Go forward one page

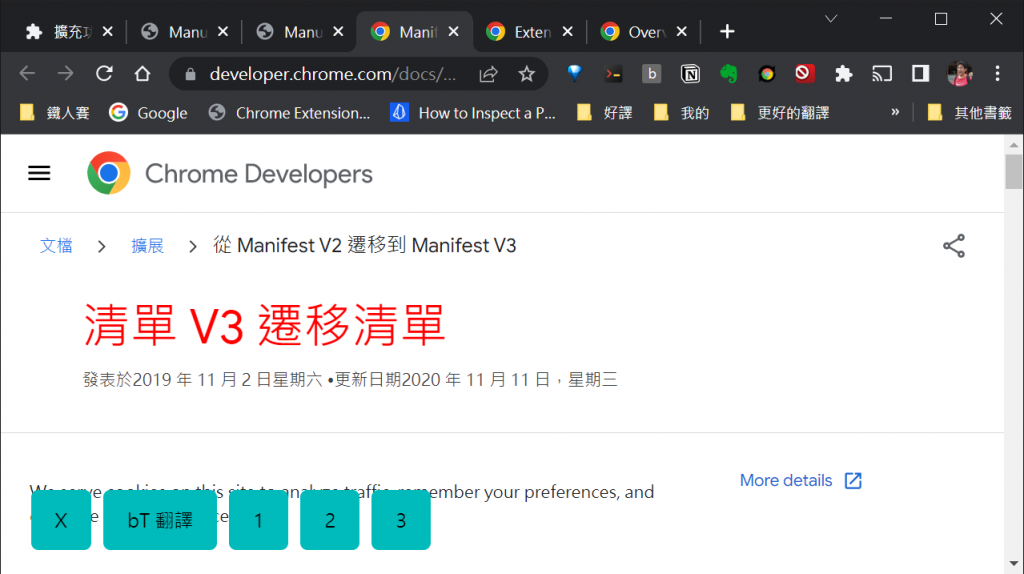pos(65,74)
